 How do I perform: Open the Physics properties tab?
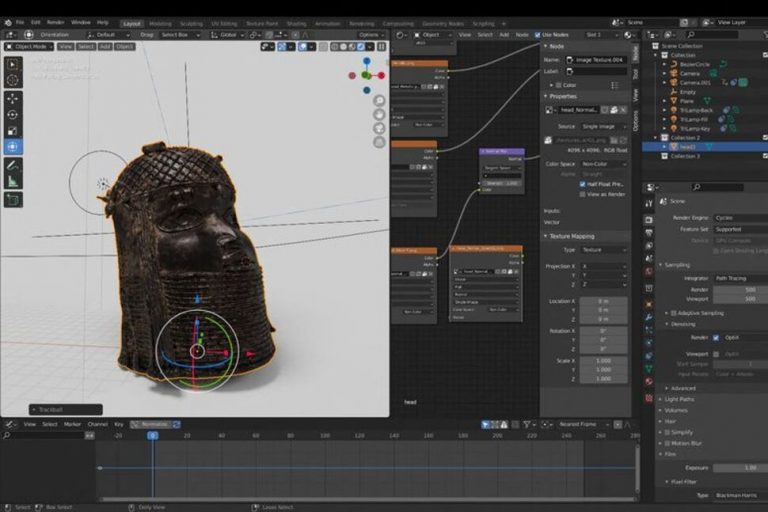click(x=648, y=343)
